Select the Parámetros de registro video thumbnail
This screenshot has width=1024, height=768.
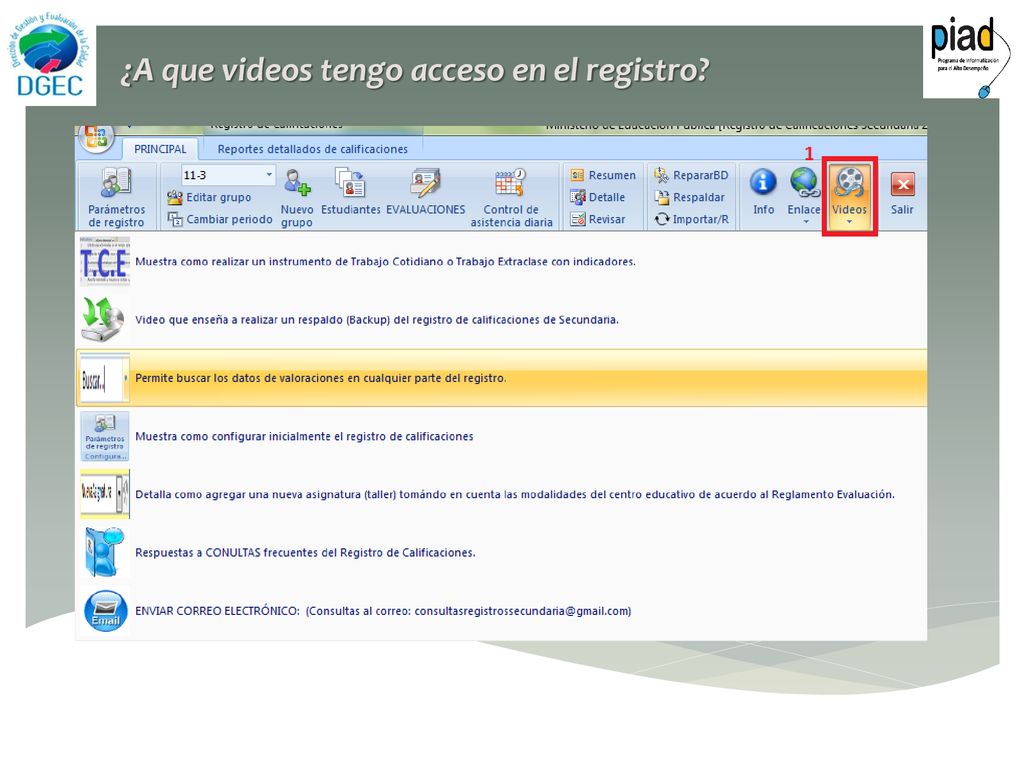pos(104,436)
